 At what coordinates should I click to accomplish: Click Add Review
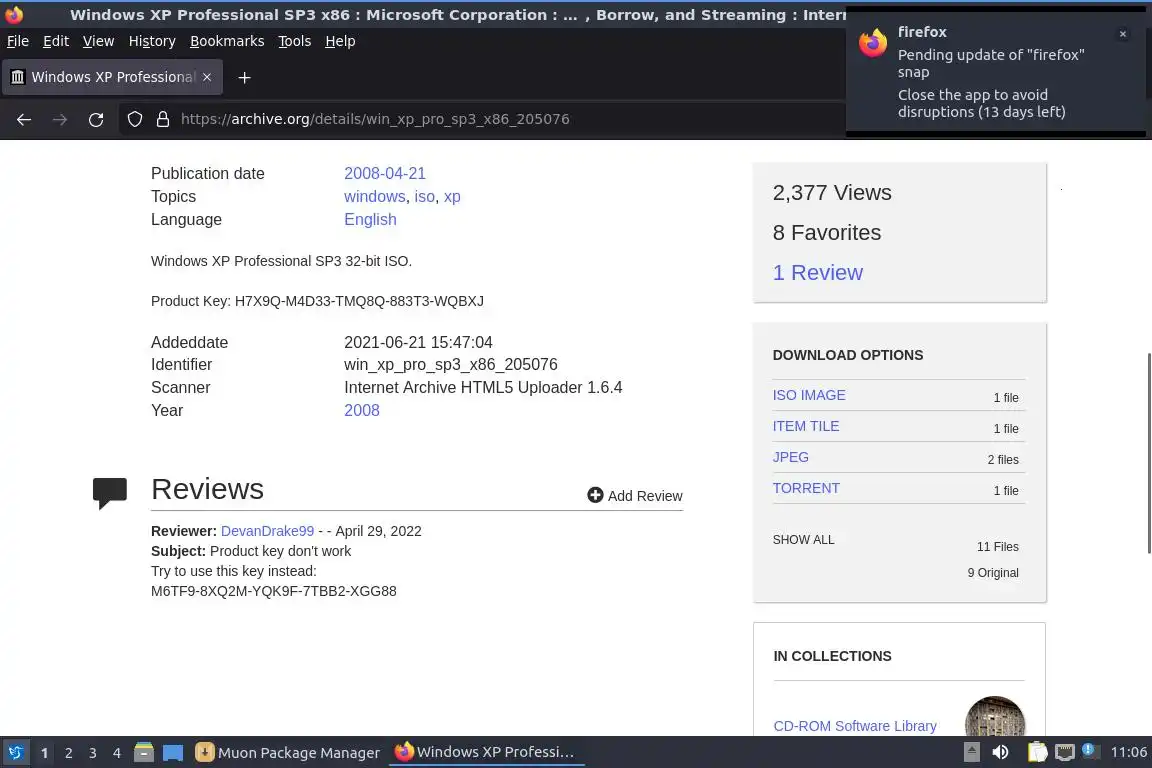click(635, 495)
